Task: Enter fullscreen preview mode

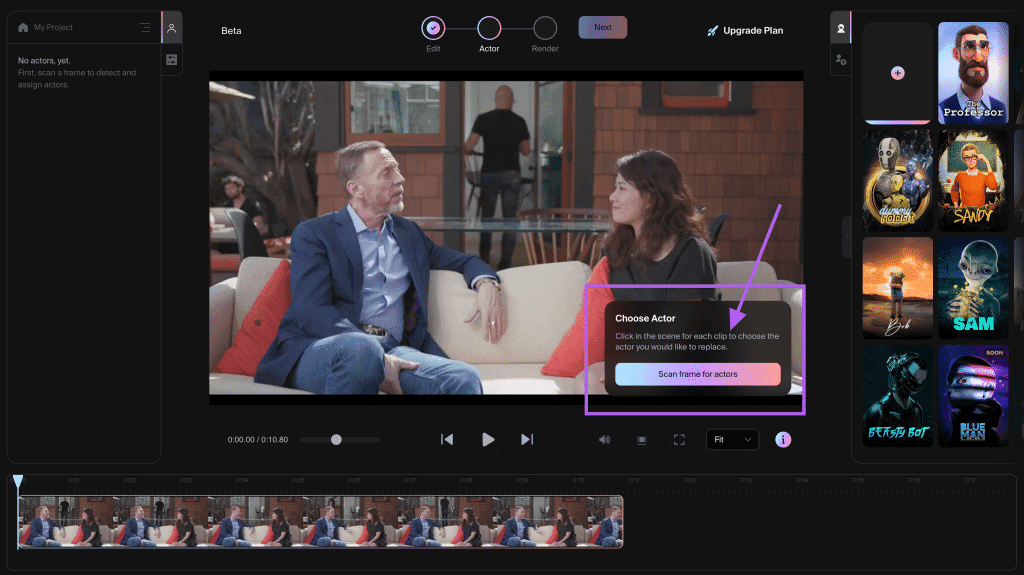Action: click(x=679, y=440)
